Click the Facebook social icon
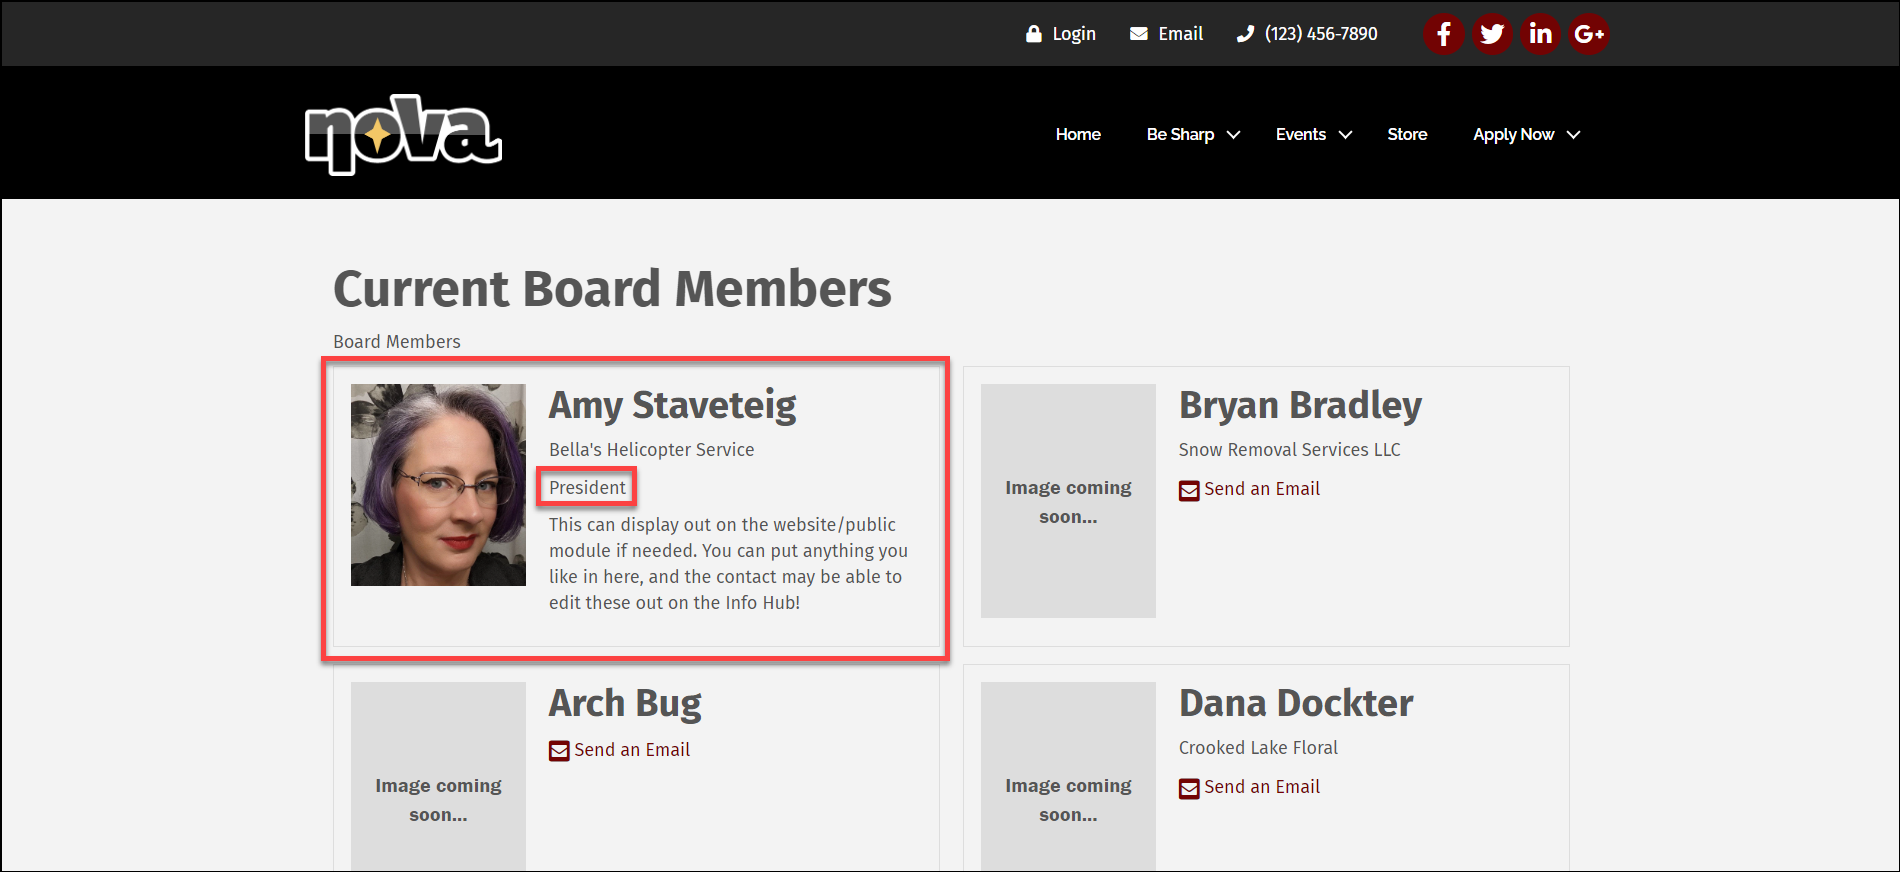This screenshot has height=872, width=1900. coord(1443,34)
